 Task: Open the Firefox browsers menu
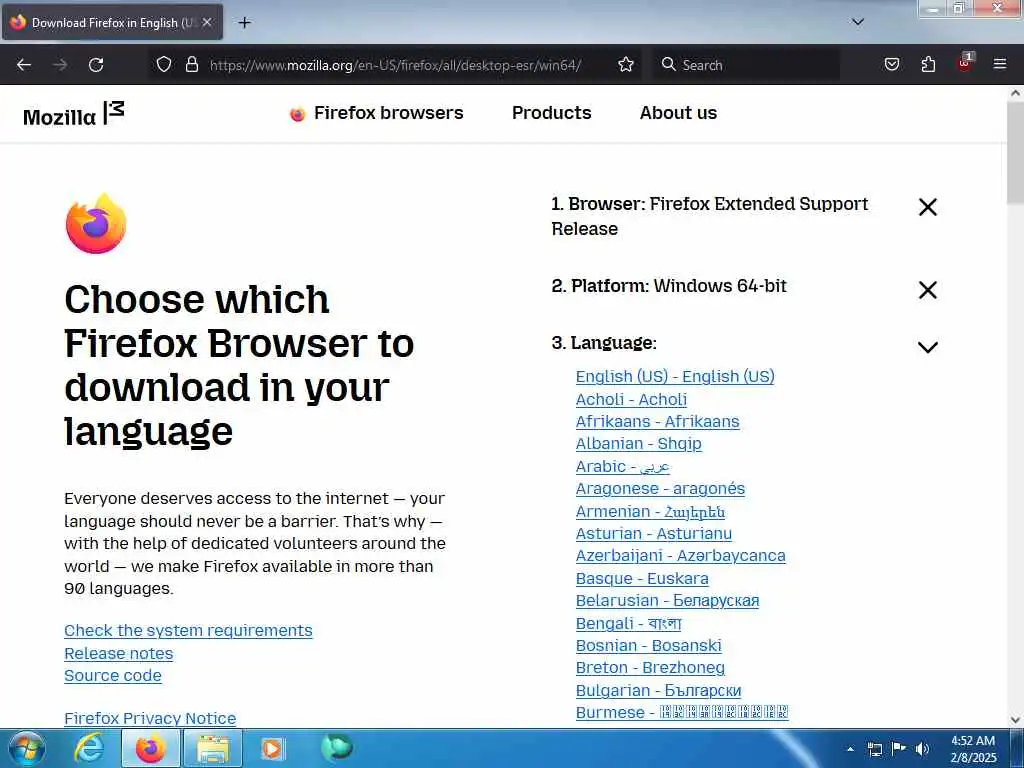377,113
